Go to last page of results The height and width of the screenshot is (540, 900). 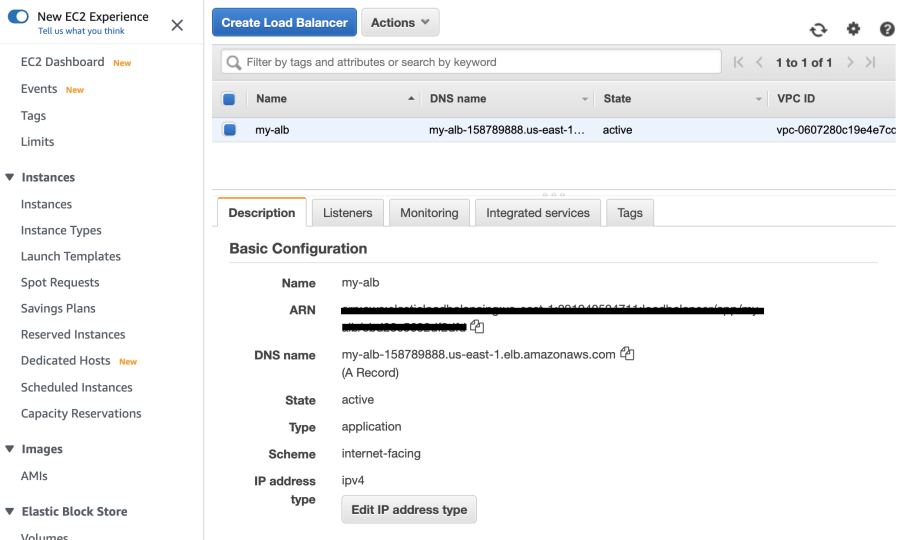click(871, 62)
